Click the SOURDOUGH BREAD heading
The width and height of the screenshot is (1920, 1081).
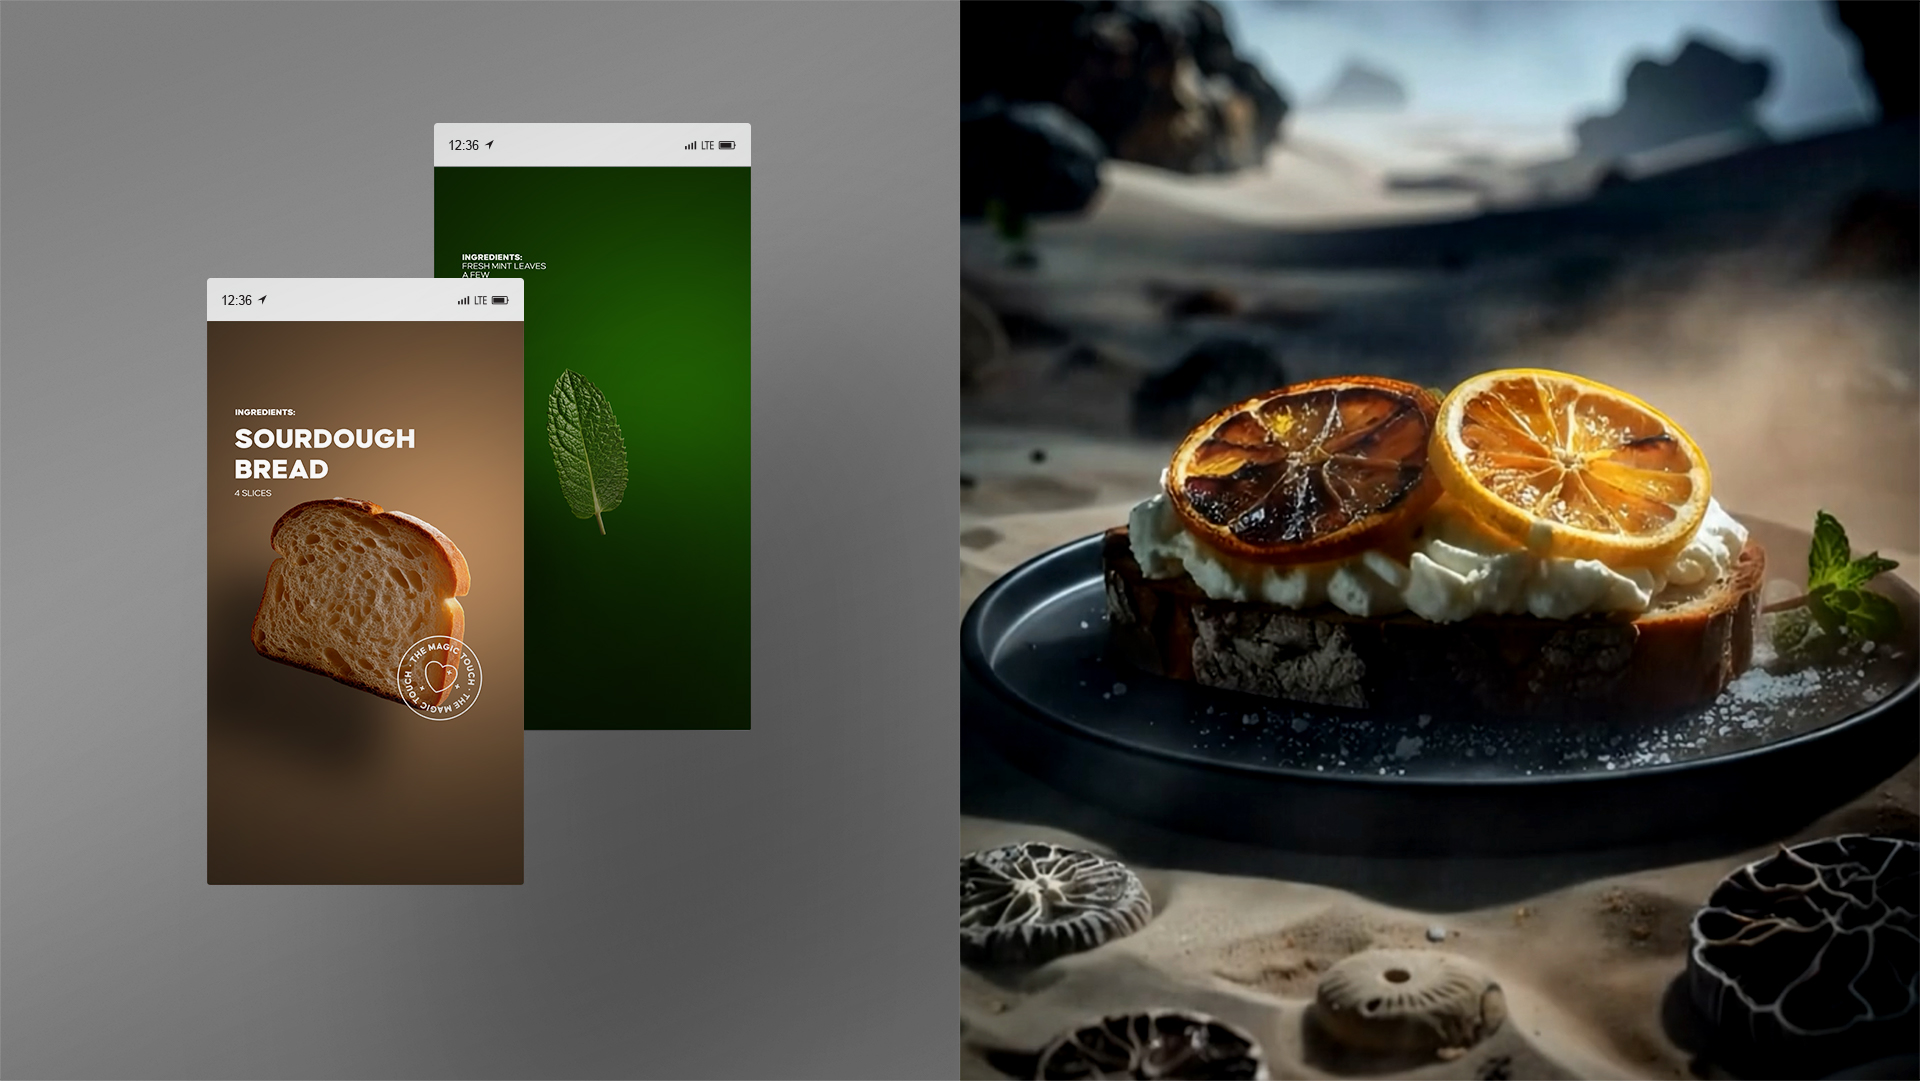[x=325, y=454]
